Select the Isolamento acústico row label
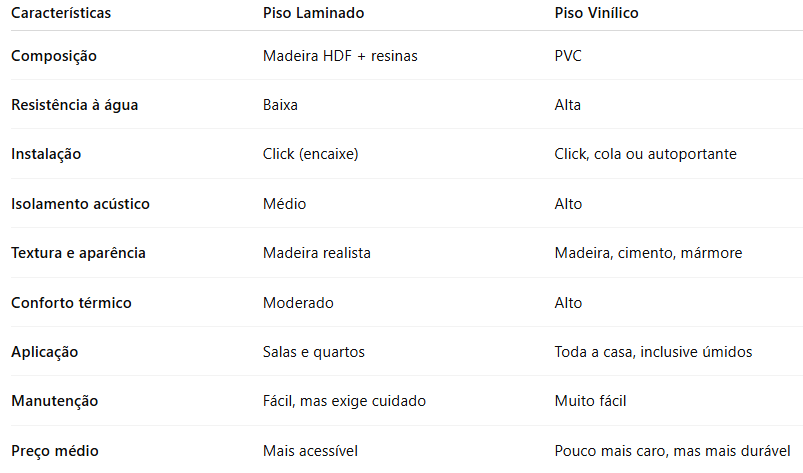 tap(80, 204)
